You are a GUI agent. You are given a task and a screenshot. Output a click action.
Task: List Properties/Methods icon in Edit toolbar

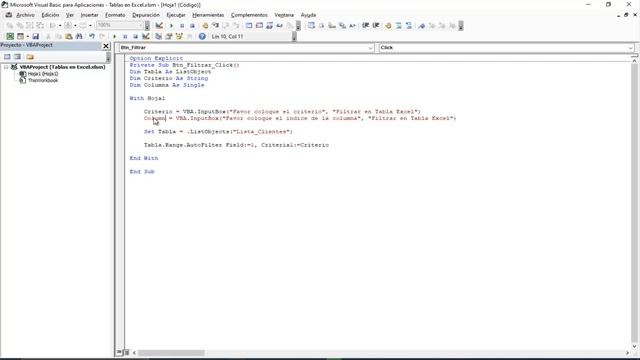pyautogui.click(x=311, y=25)
